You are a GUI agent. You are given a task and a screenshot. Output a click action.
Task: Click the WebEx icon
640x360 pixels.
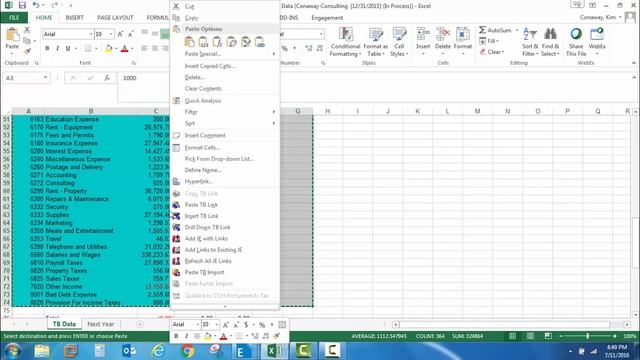pyautogui.click(x=597, y=34)
